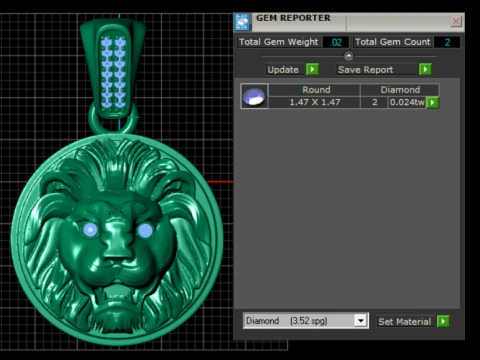The height and width of the screenshot is (360, 480).
Task: Click the Set Material button label
Action: coord(405,322)
